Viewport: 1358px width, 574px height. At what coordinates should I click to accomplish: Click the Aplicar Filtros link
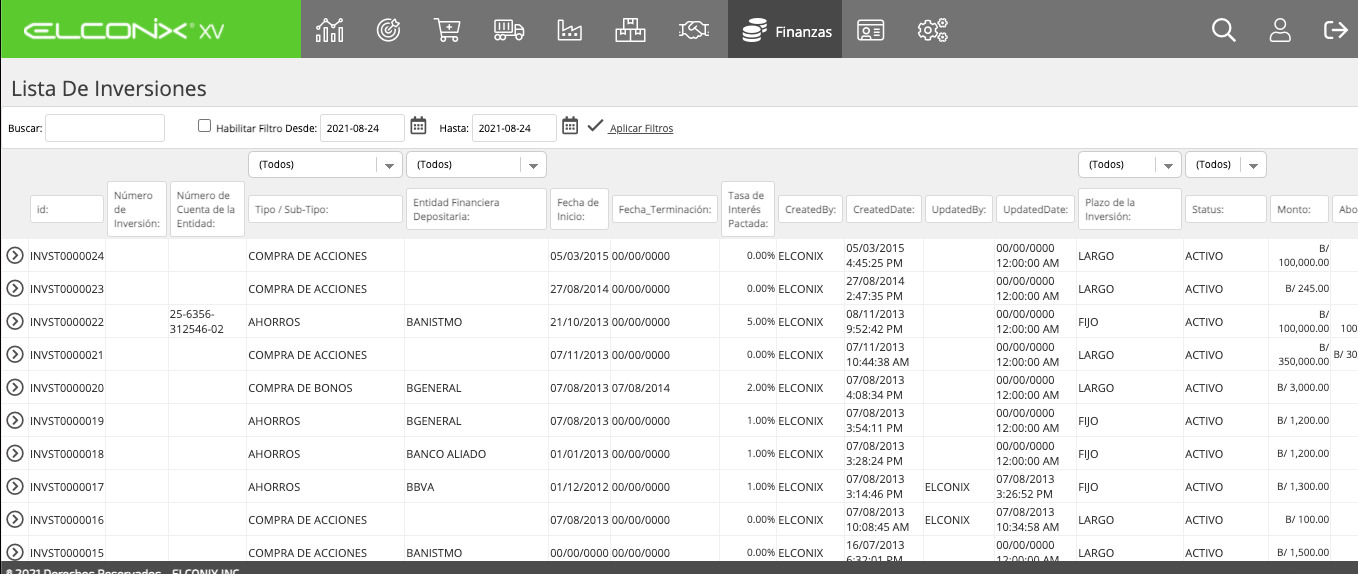pos(641,128)
